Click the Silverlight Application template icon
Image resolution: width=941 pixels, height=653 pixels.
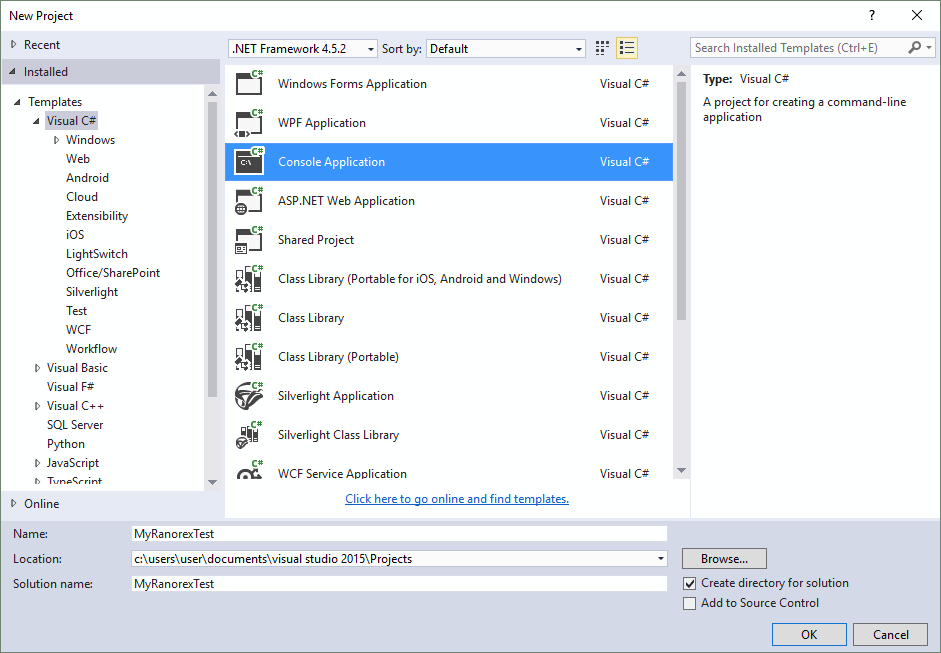coord(249,396)
